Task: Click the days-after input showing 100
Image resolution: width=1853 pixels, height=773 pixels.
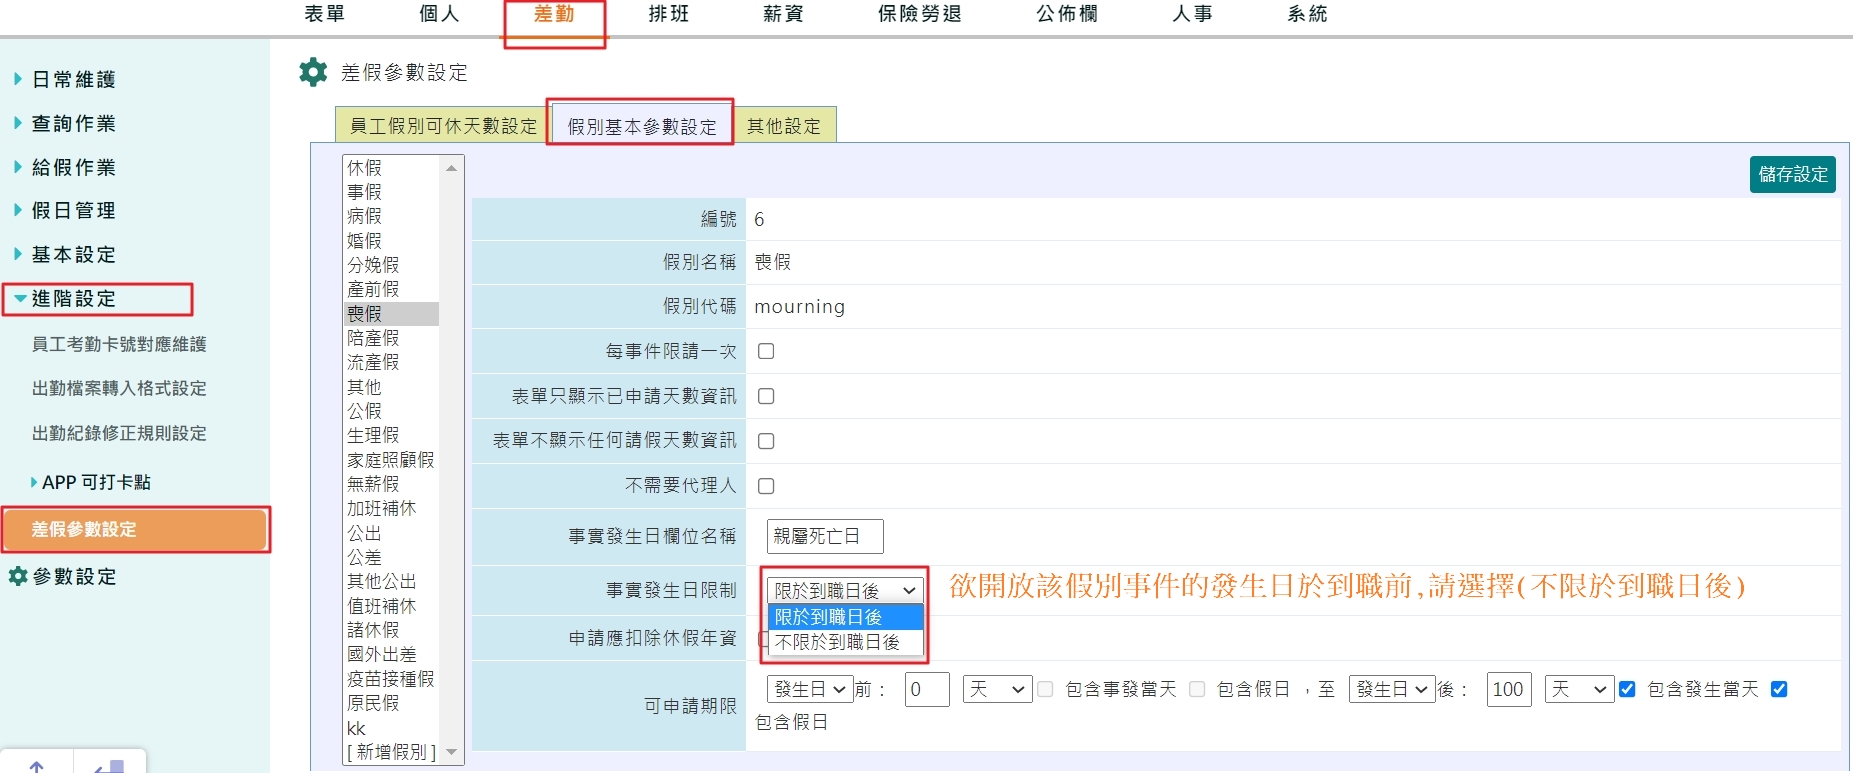Action: pos(1509,689)
